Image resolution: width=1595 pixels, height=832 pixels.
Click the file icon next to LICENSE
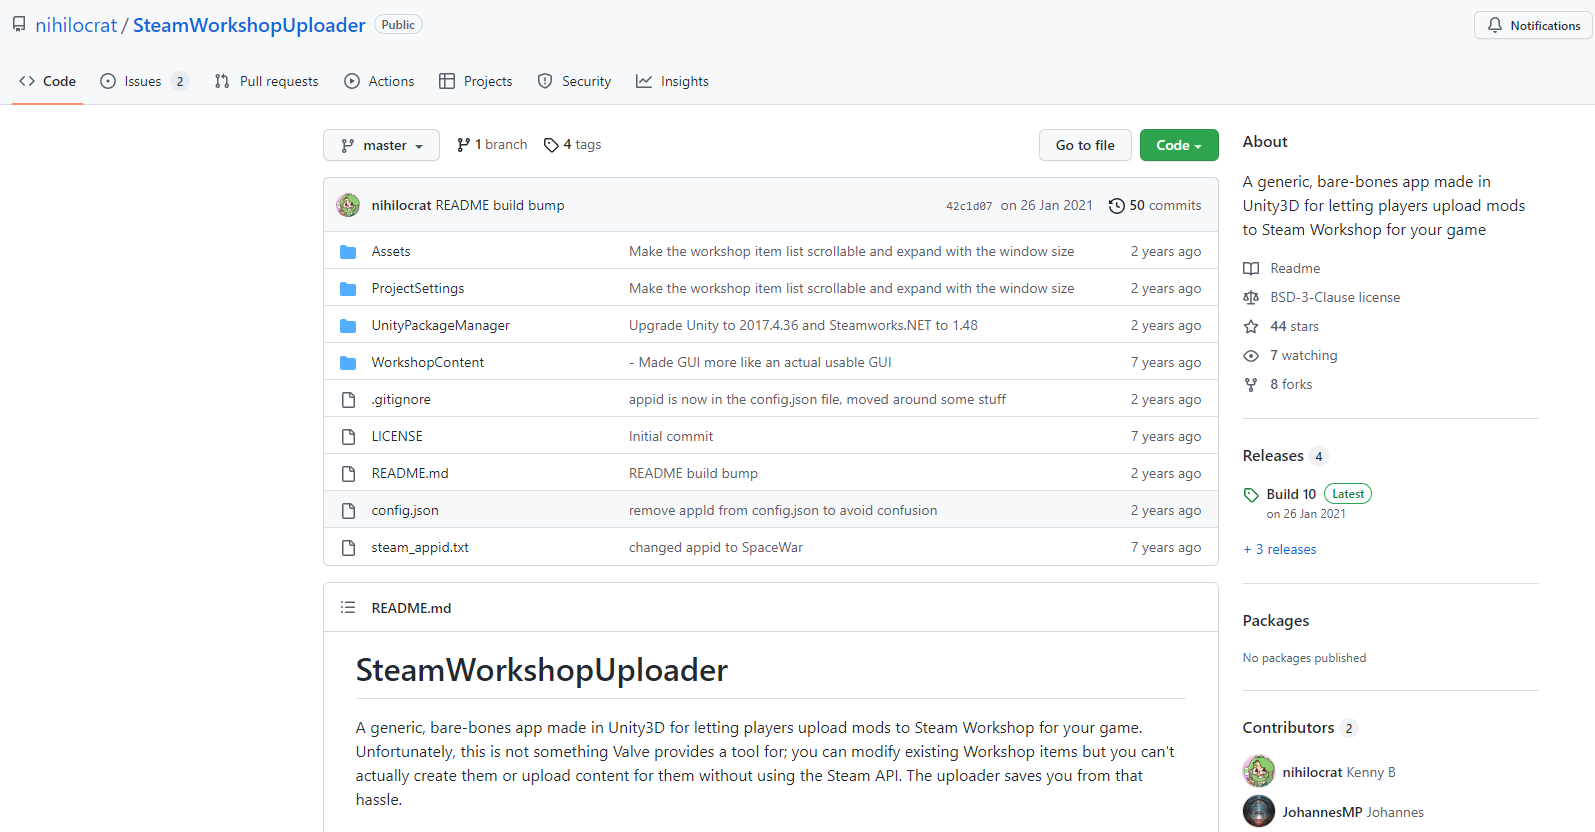pyautogui.click(x=348, y=437)
